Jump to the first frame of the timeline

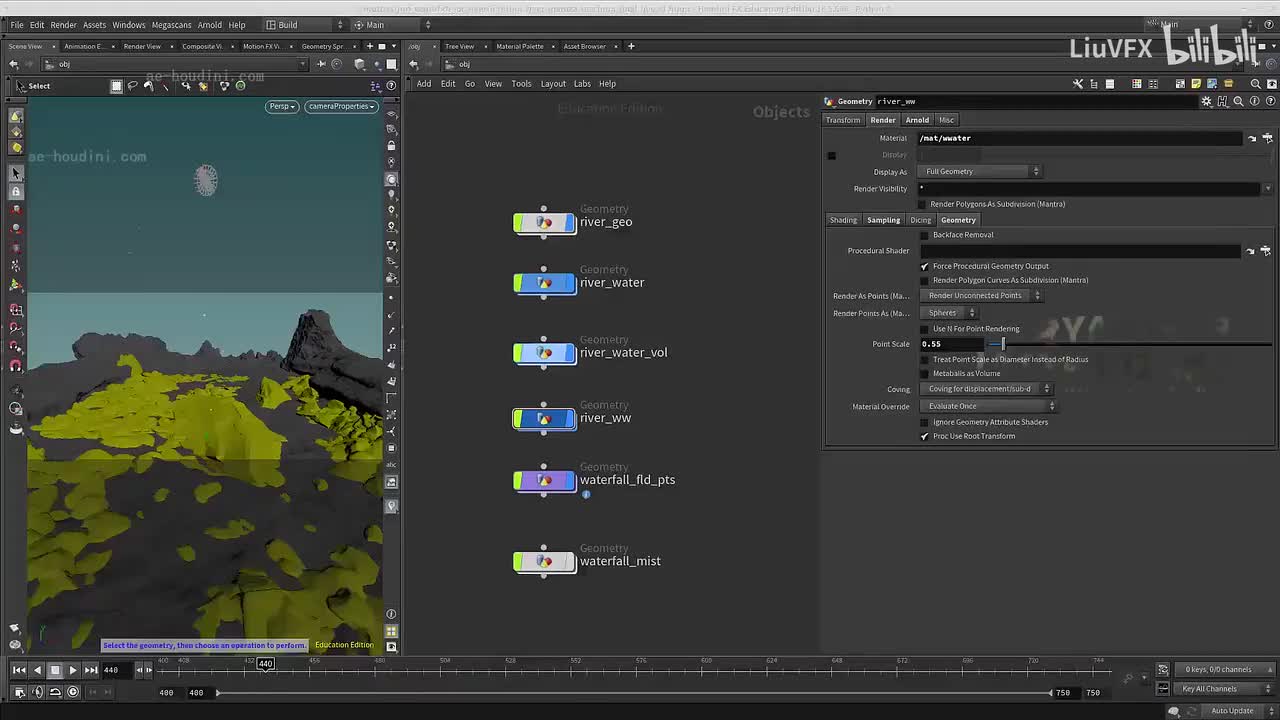click(19, 670)
